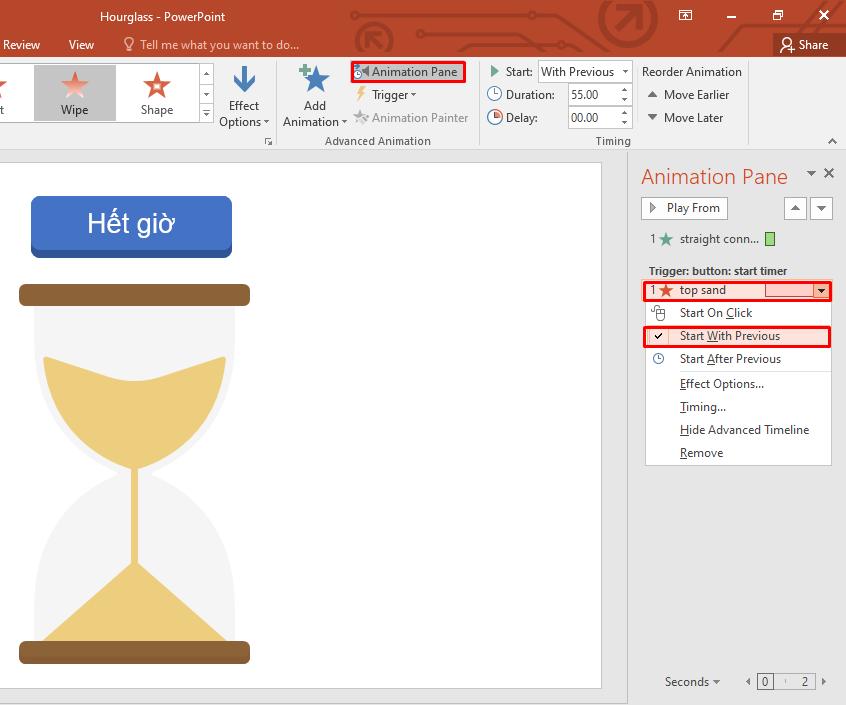The height and width of the screenshot is (705, 846).
Task: Click the Share button
Action: (x=804, y=45)
